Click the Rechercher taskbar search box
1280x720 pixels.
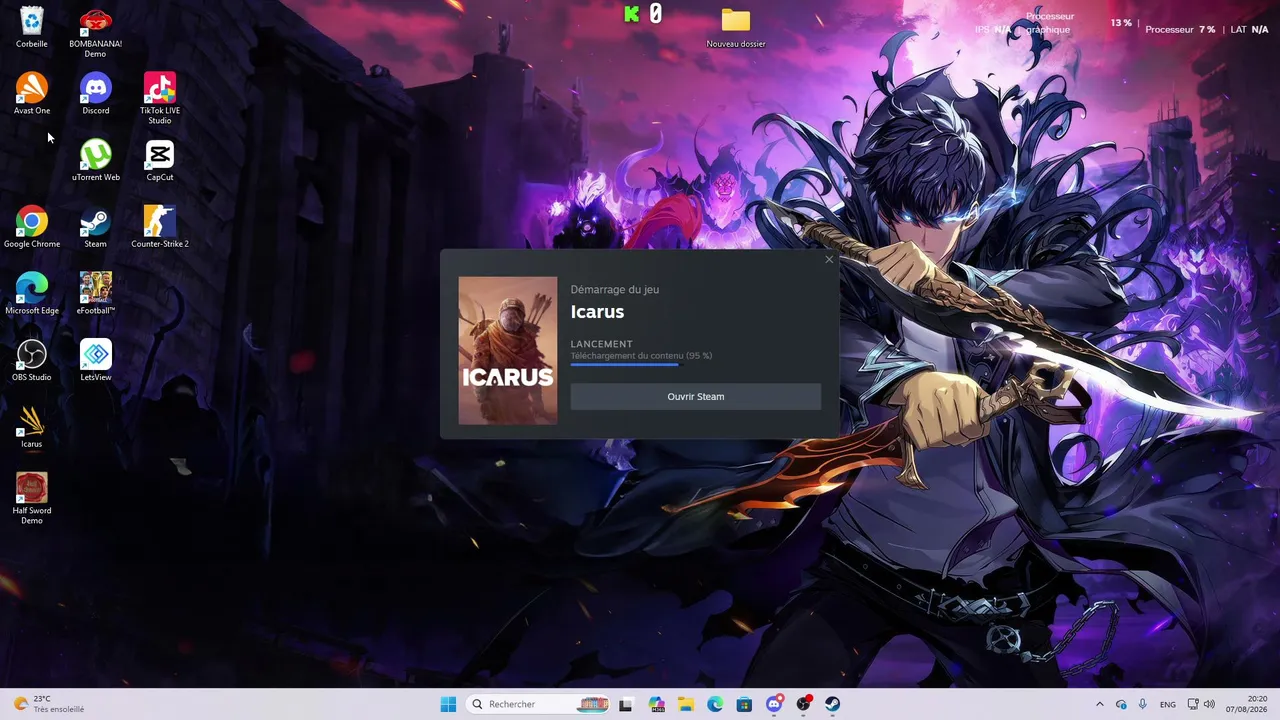[x=538, y=704]
